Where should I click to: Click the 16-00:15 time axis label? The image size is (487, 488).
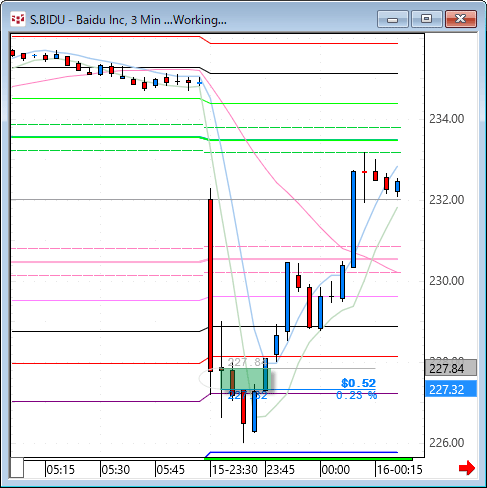[x=399, y=469]
